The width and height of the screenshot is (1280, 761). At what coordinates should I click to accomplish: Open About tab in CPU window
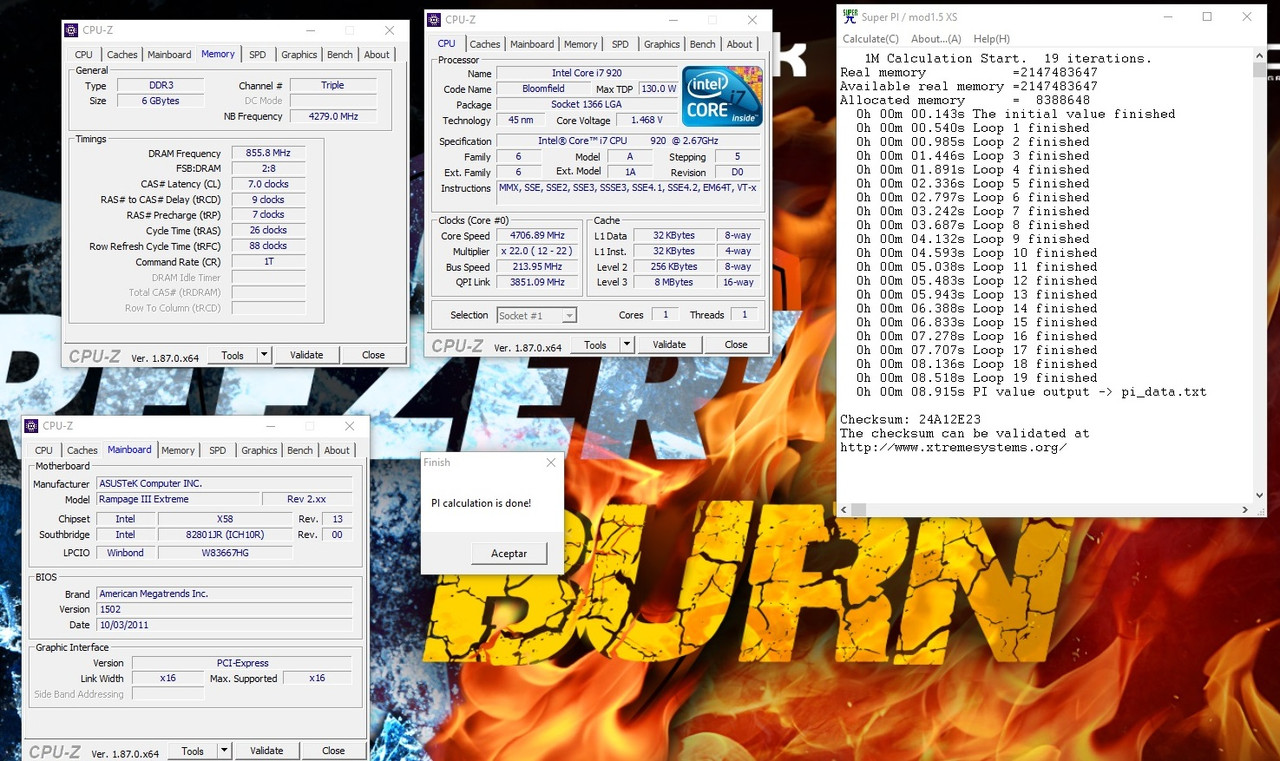click(x=740, y=44)
